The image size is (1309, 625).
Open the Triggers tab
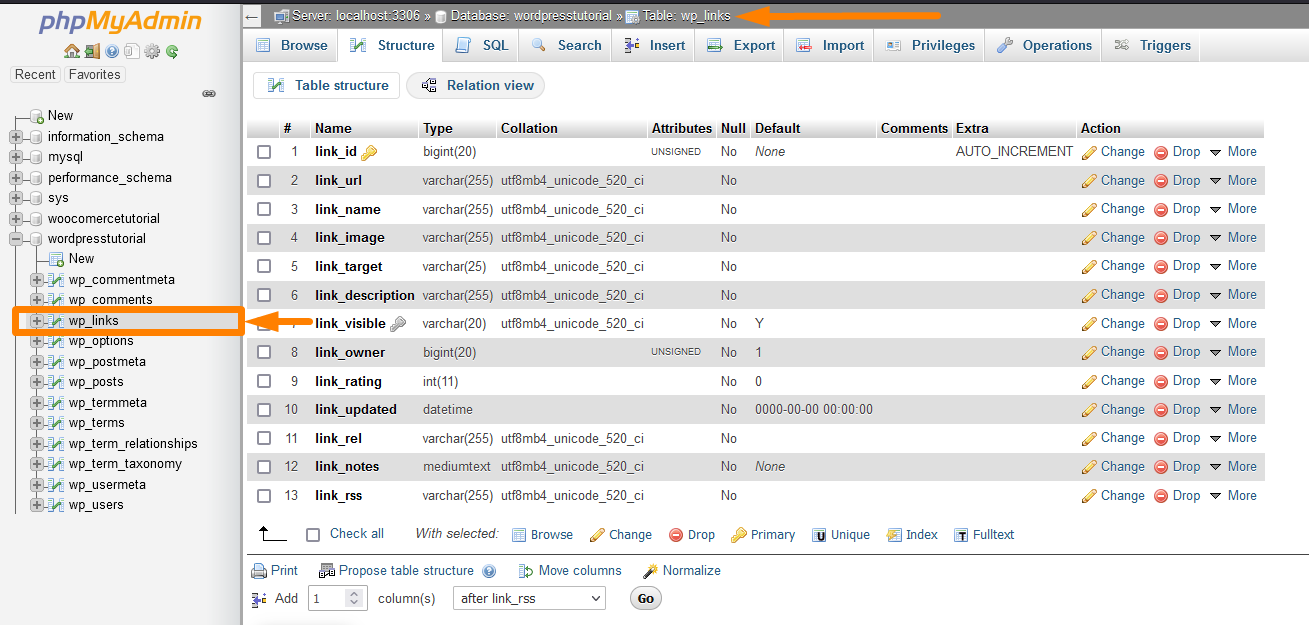[1152, 45]
